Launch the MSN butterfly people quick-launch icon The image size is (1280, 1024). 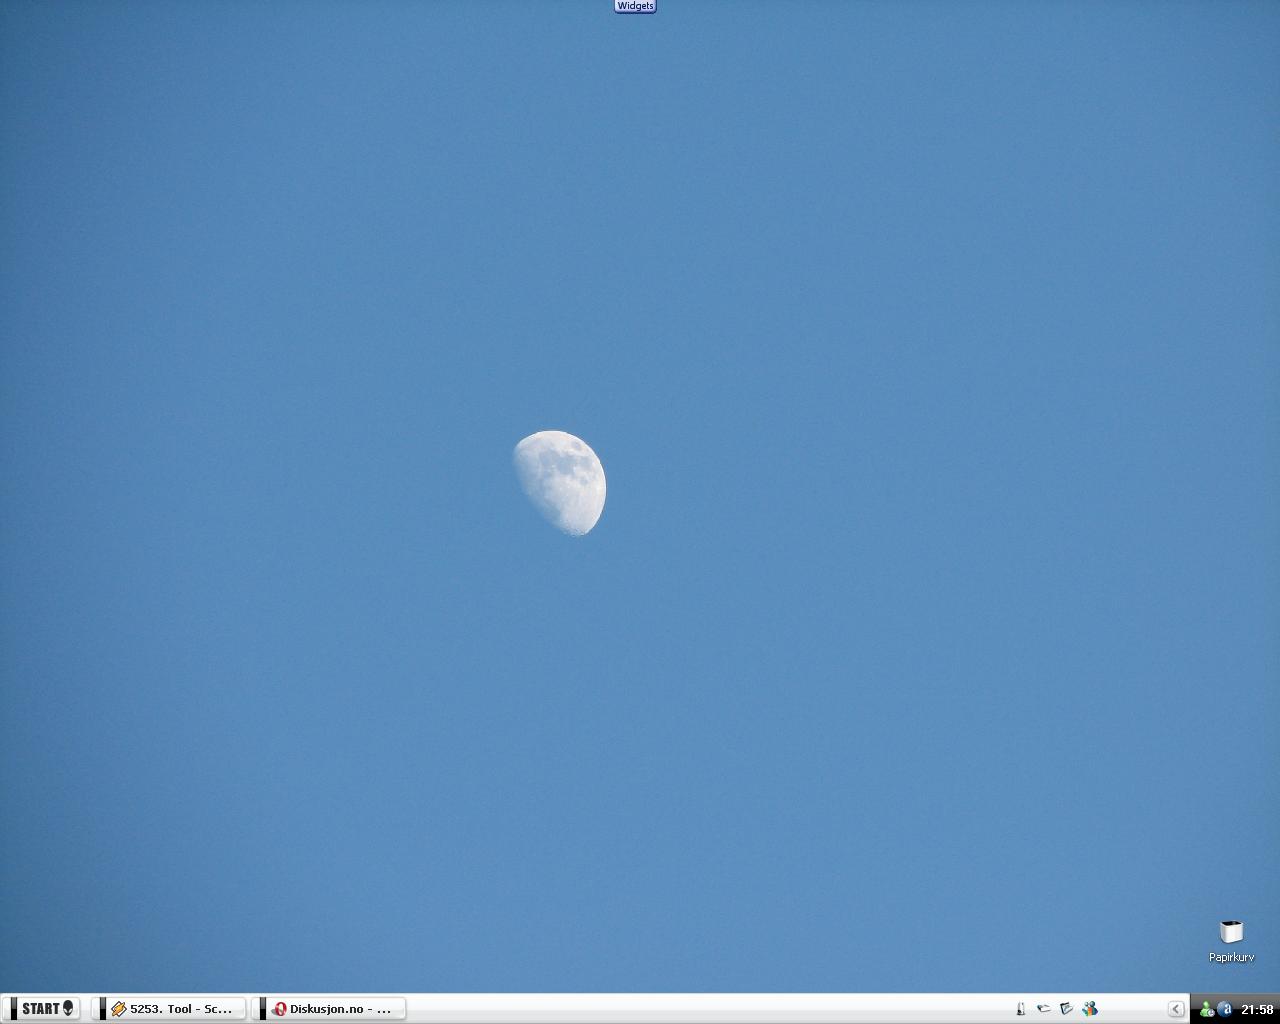[1090, 1009]
